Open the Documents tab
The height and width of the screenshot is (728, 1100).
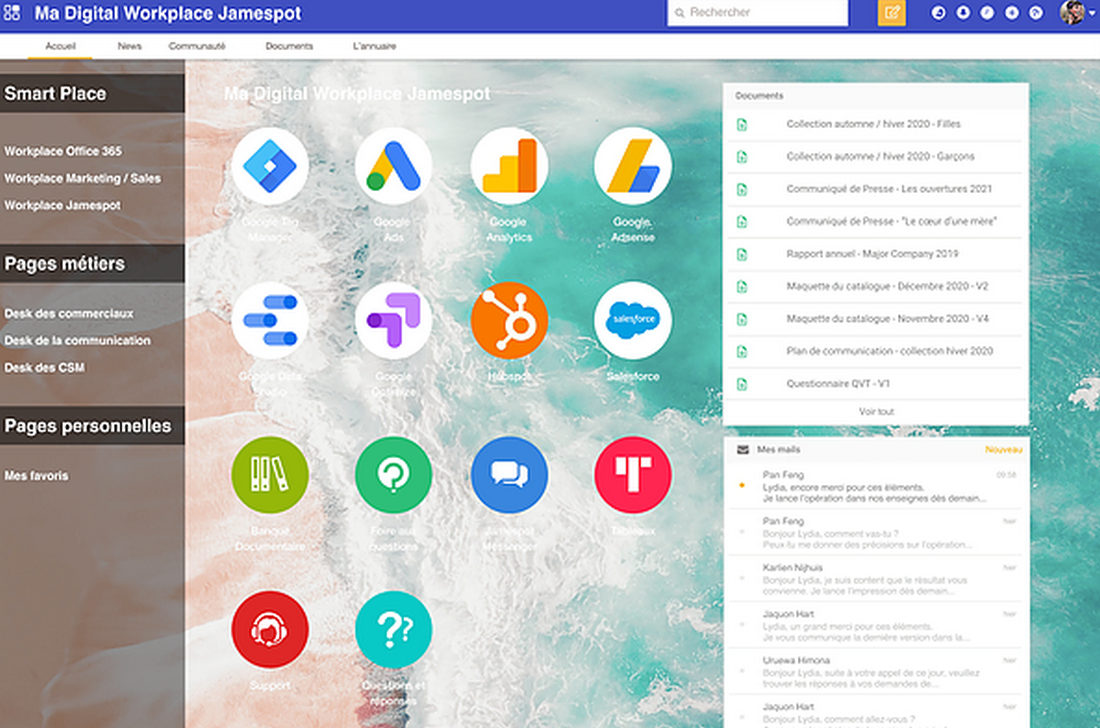pos(289,46)
